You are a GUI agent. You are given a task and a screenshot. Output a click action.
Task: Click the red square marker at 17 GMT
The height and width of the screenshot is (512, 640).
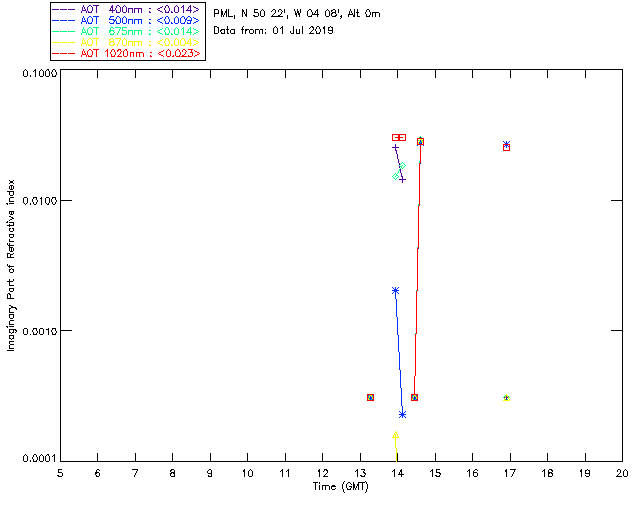(507, 148)
